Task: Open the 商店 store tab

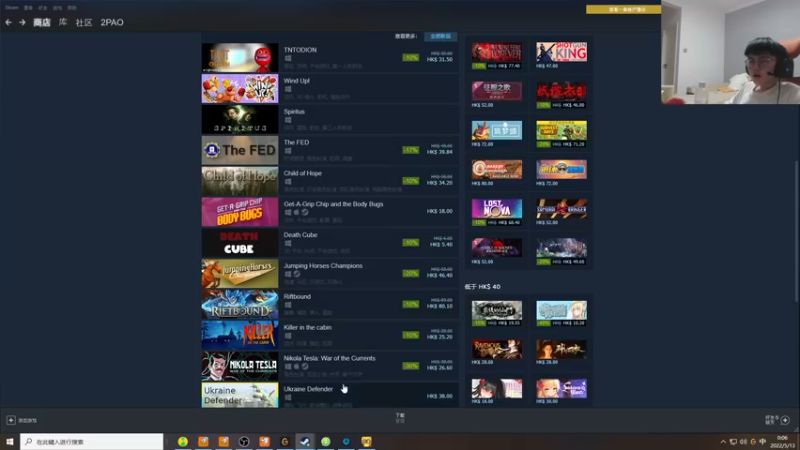Action: pyautogui.click(x=42, y=22)
